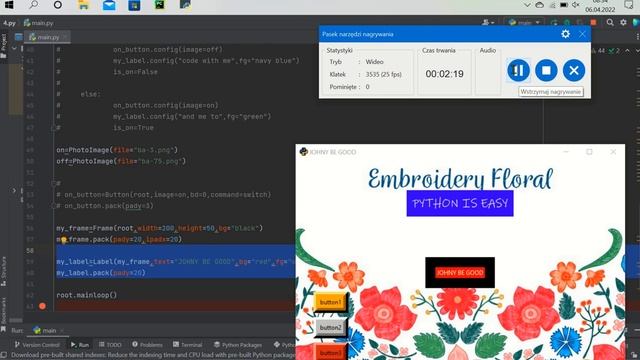
Task: Click the red JOHNY BE GOOD label
Action: click(460, 272)
